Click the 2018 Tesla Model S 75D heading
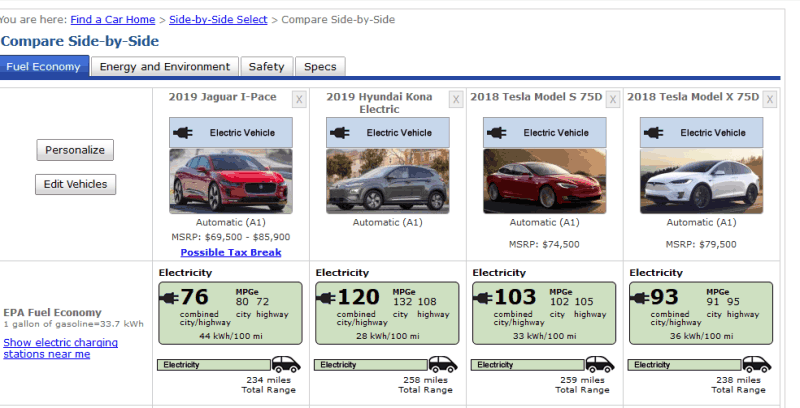Image resolution: width=800 pixels, height=408 pixels. (x=536, y=97)
